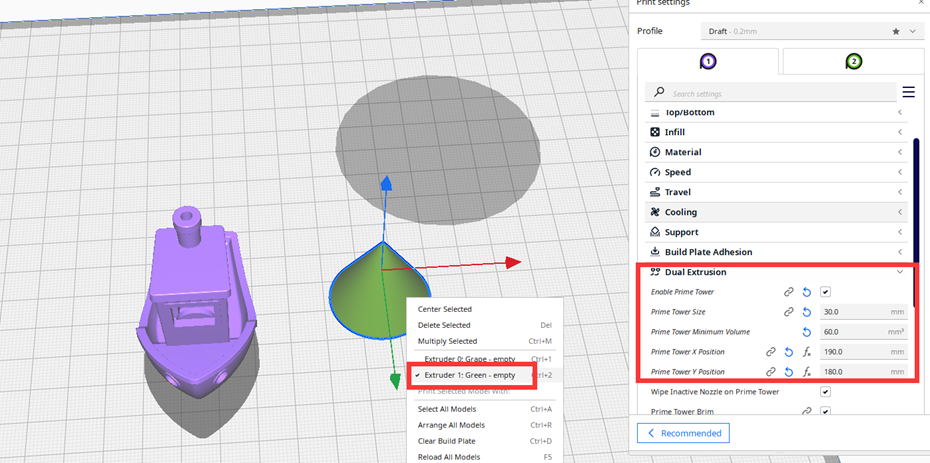Select the green cone model
930x463 pixels.
pyautogui.click(x=380, y=288)
